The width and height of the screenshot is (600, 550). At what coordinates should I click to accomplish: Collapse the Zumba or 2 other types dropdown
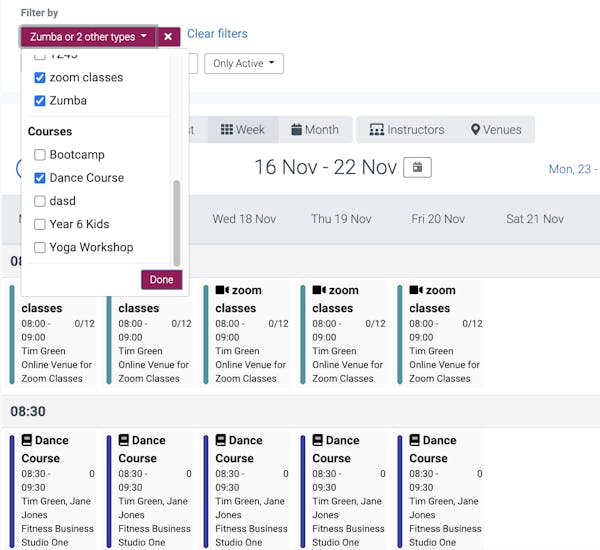(88, 37)
